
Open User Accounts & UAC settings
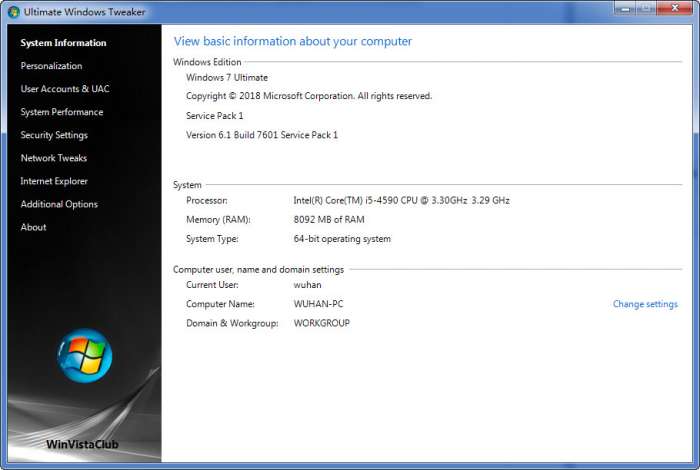tap(65, 89)
